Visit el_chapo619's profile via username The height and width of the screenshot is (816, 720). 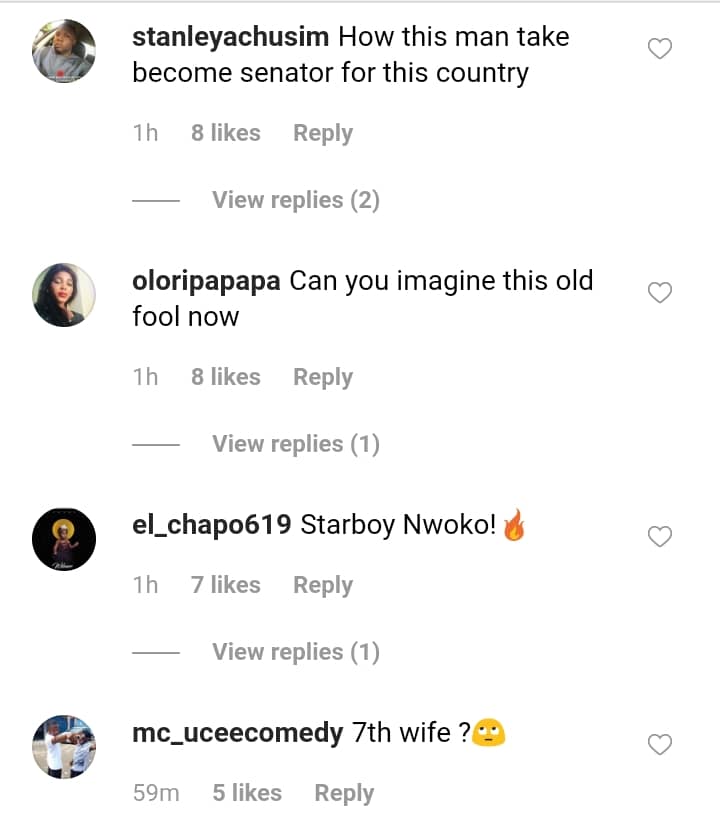[x=211, y=525]
